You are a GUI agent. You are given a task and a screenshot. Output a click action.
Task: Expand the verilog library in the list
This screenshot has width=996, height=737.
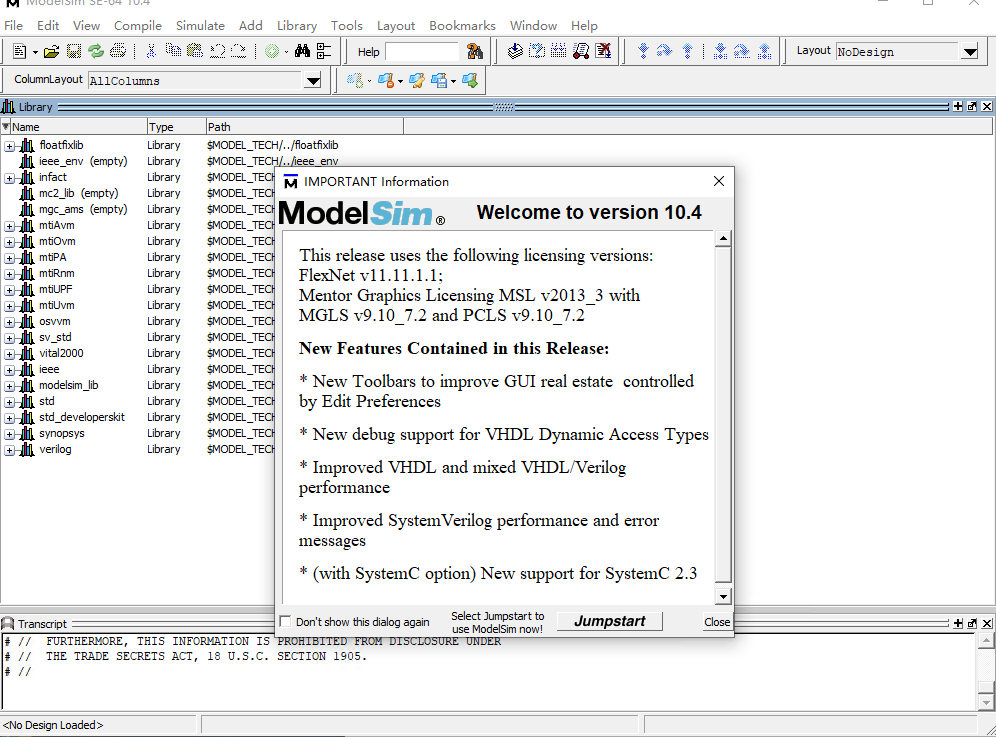[8, 449]
